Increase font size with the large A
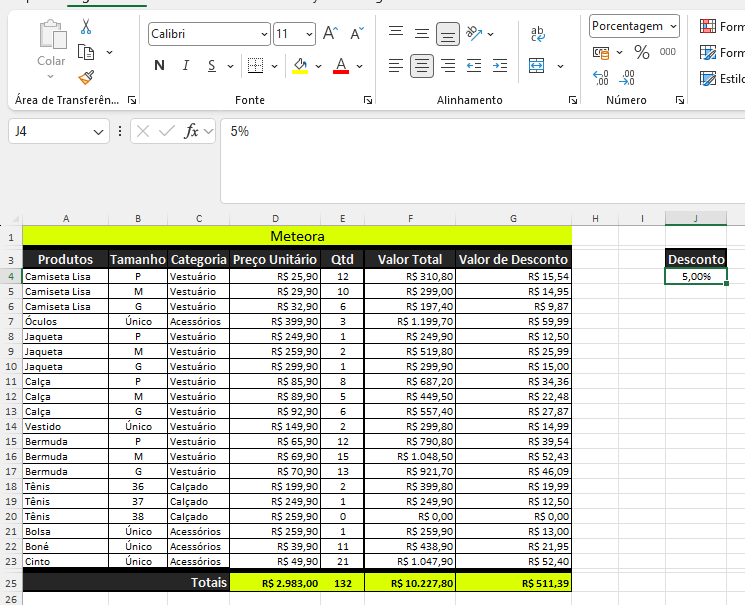Image resolution: width=745 pixels, height=605 pixels. tap(331, 34)
